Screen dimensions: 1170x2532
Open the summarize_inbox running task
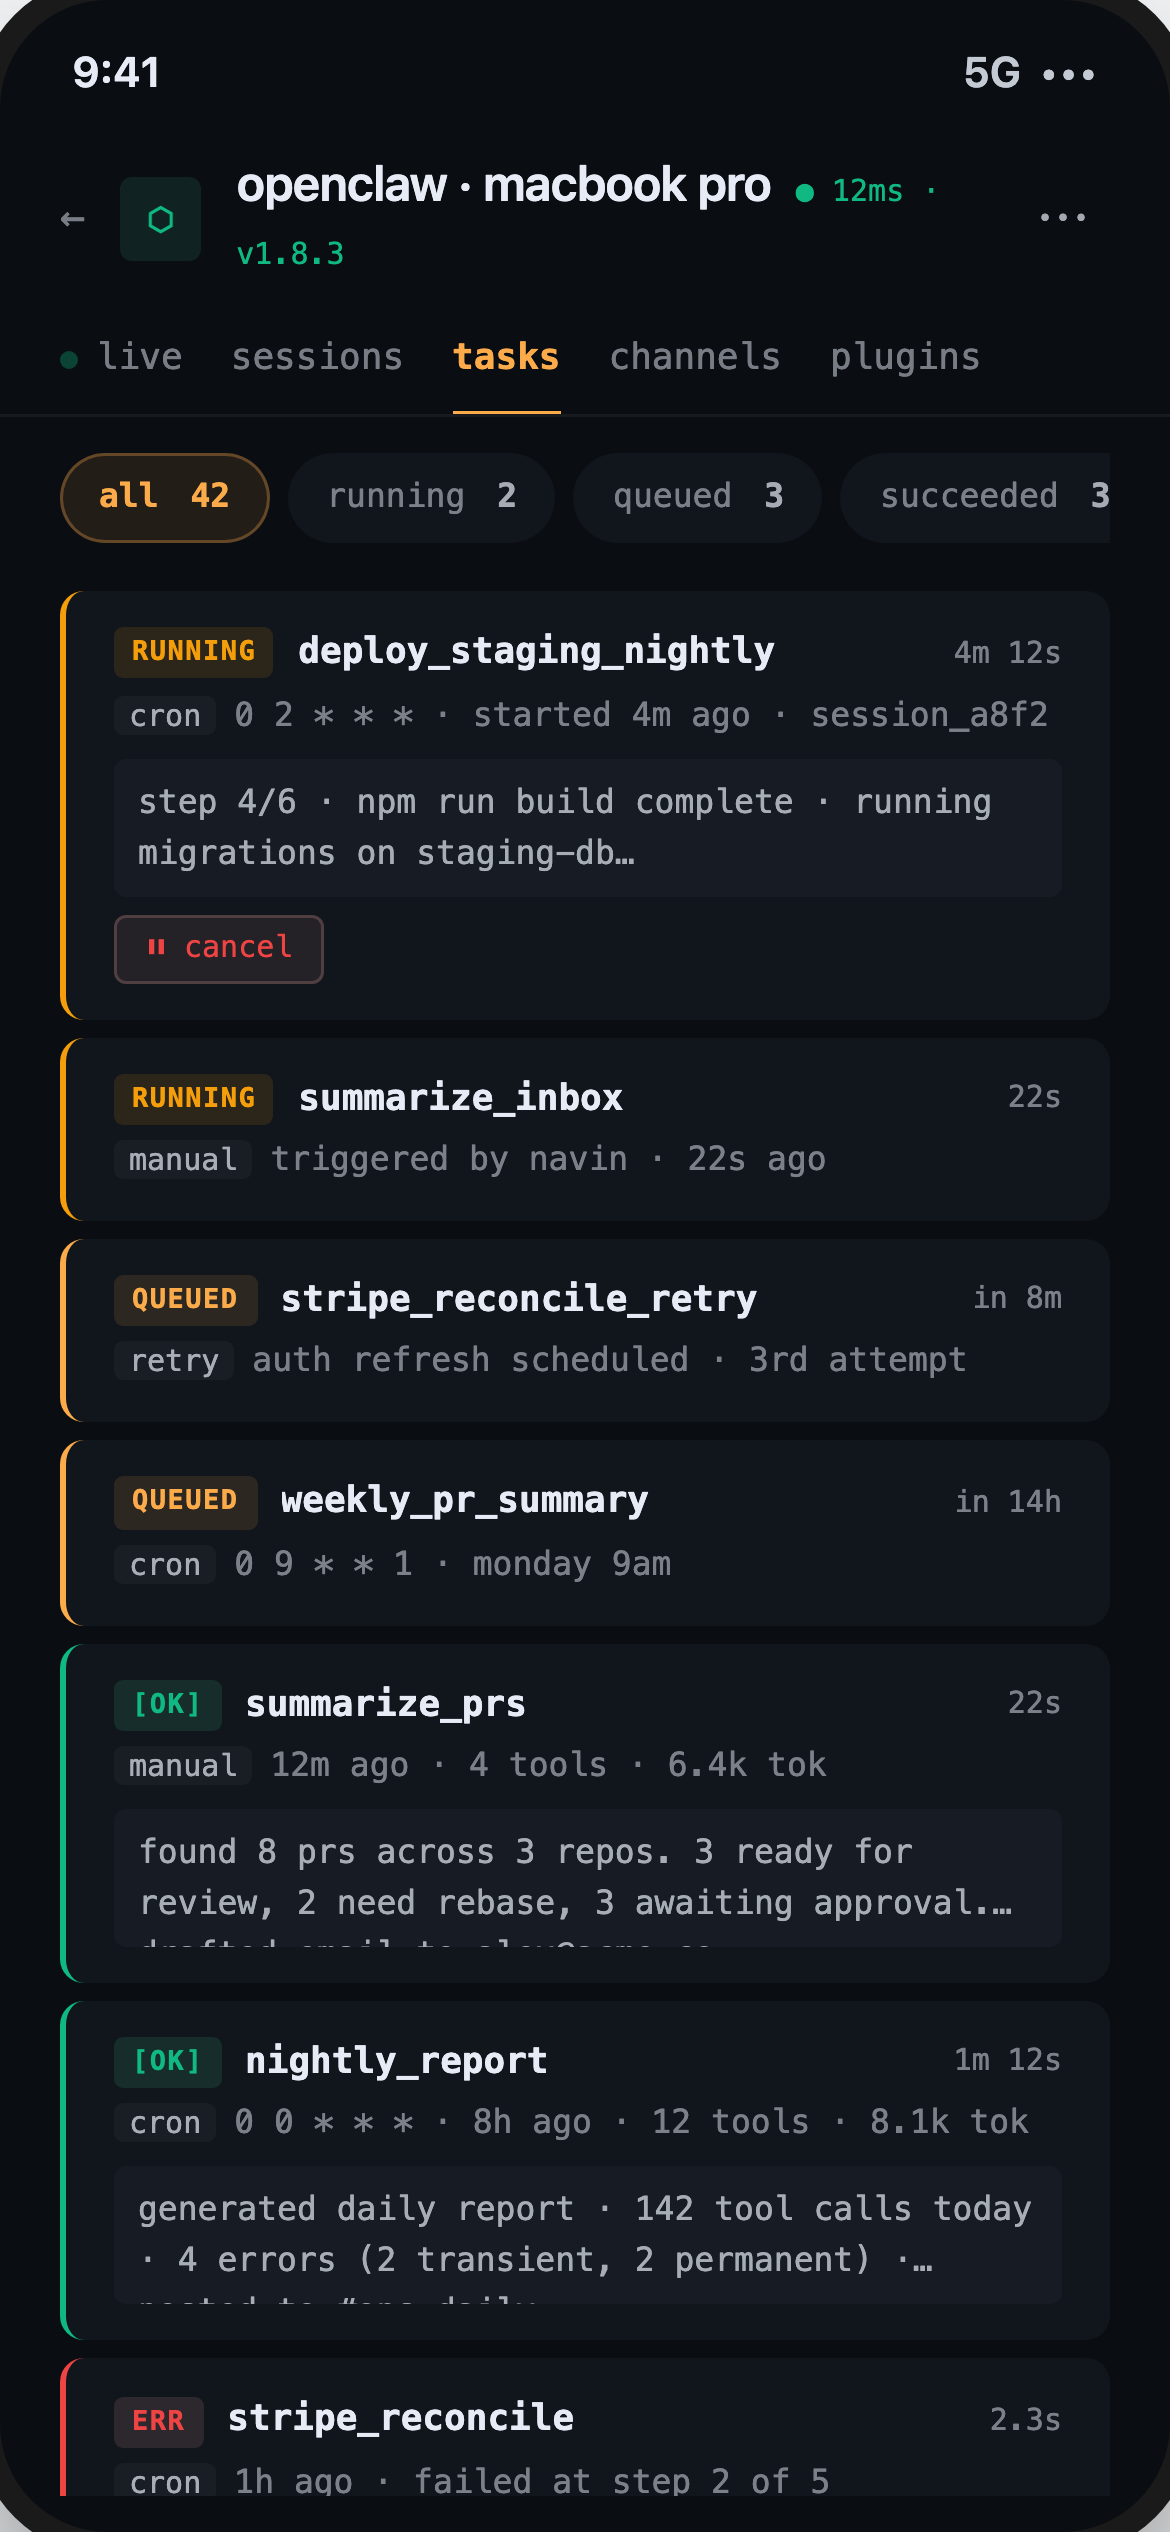pos(585,1129)
